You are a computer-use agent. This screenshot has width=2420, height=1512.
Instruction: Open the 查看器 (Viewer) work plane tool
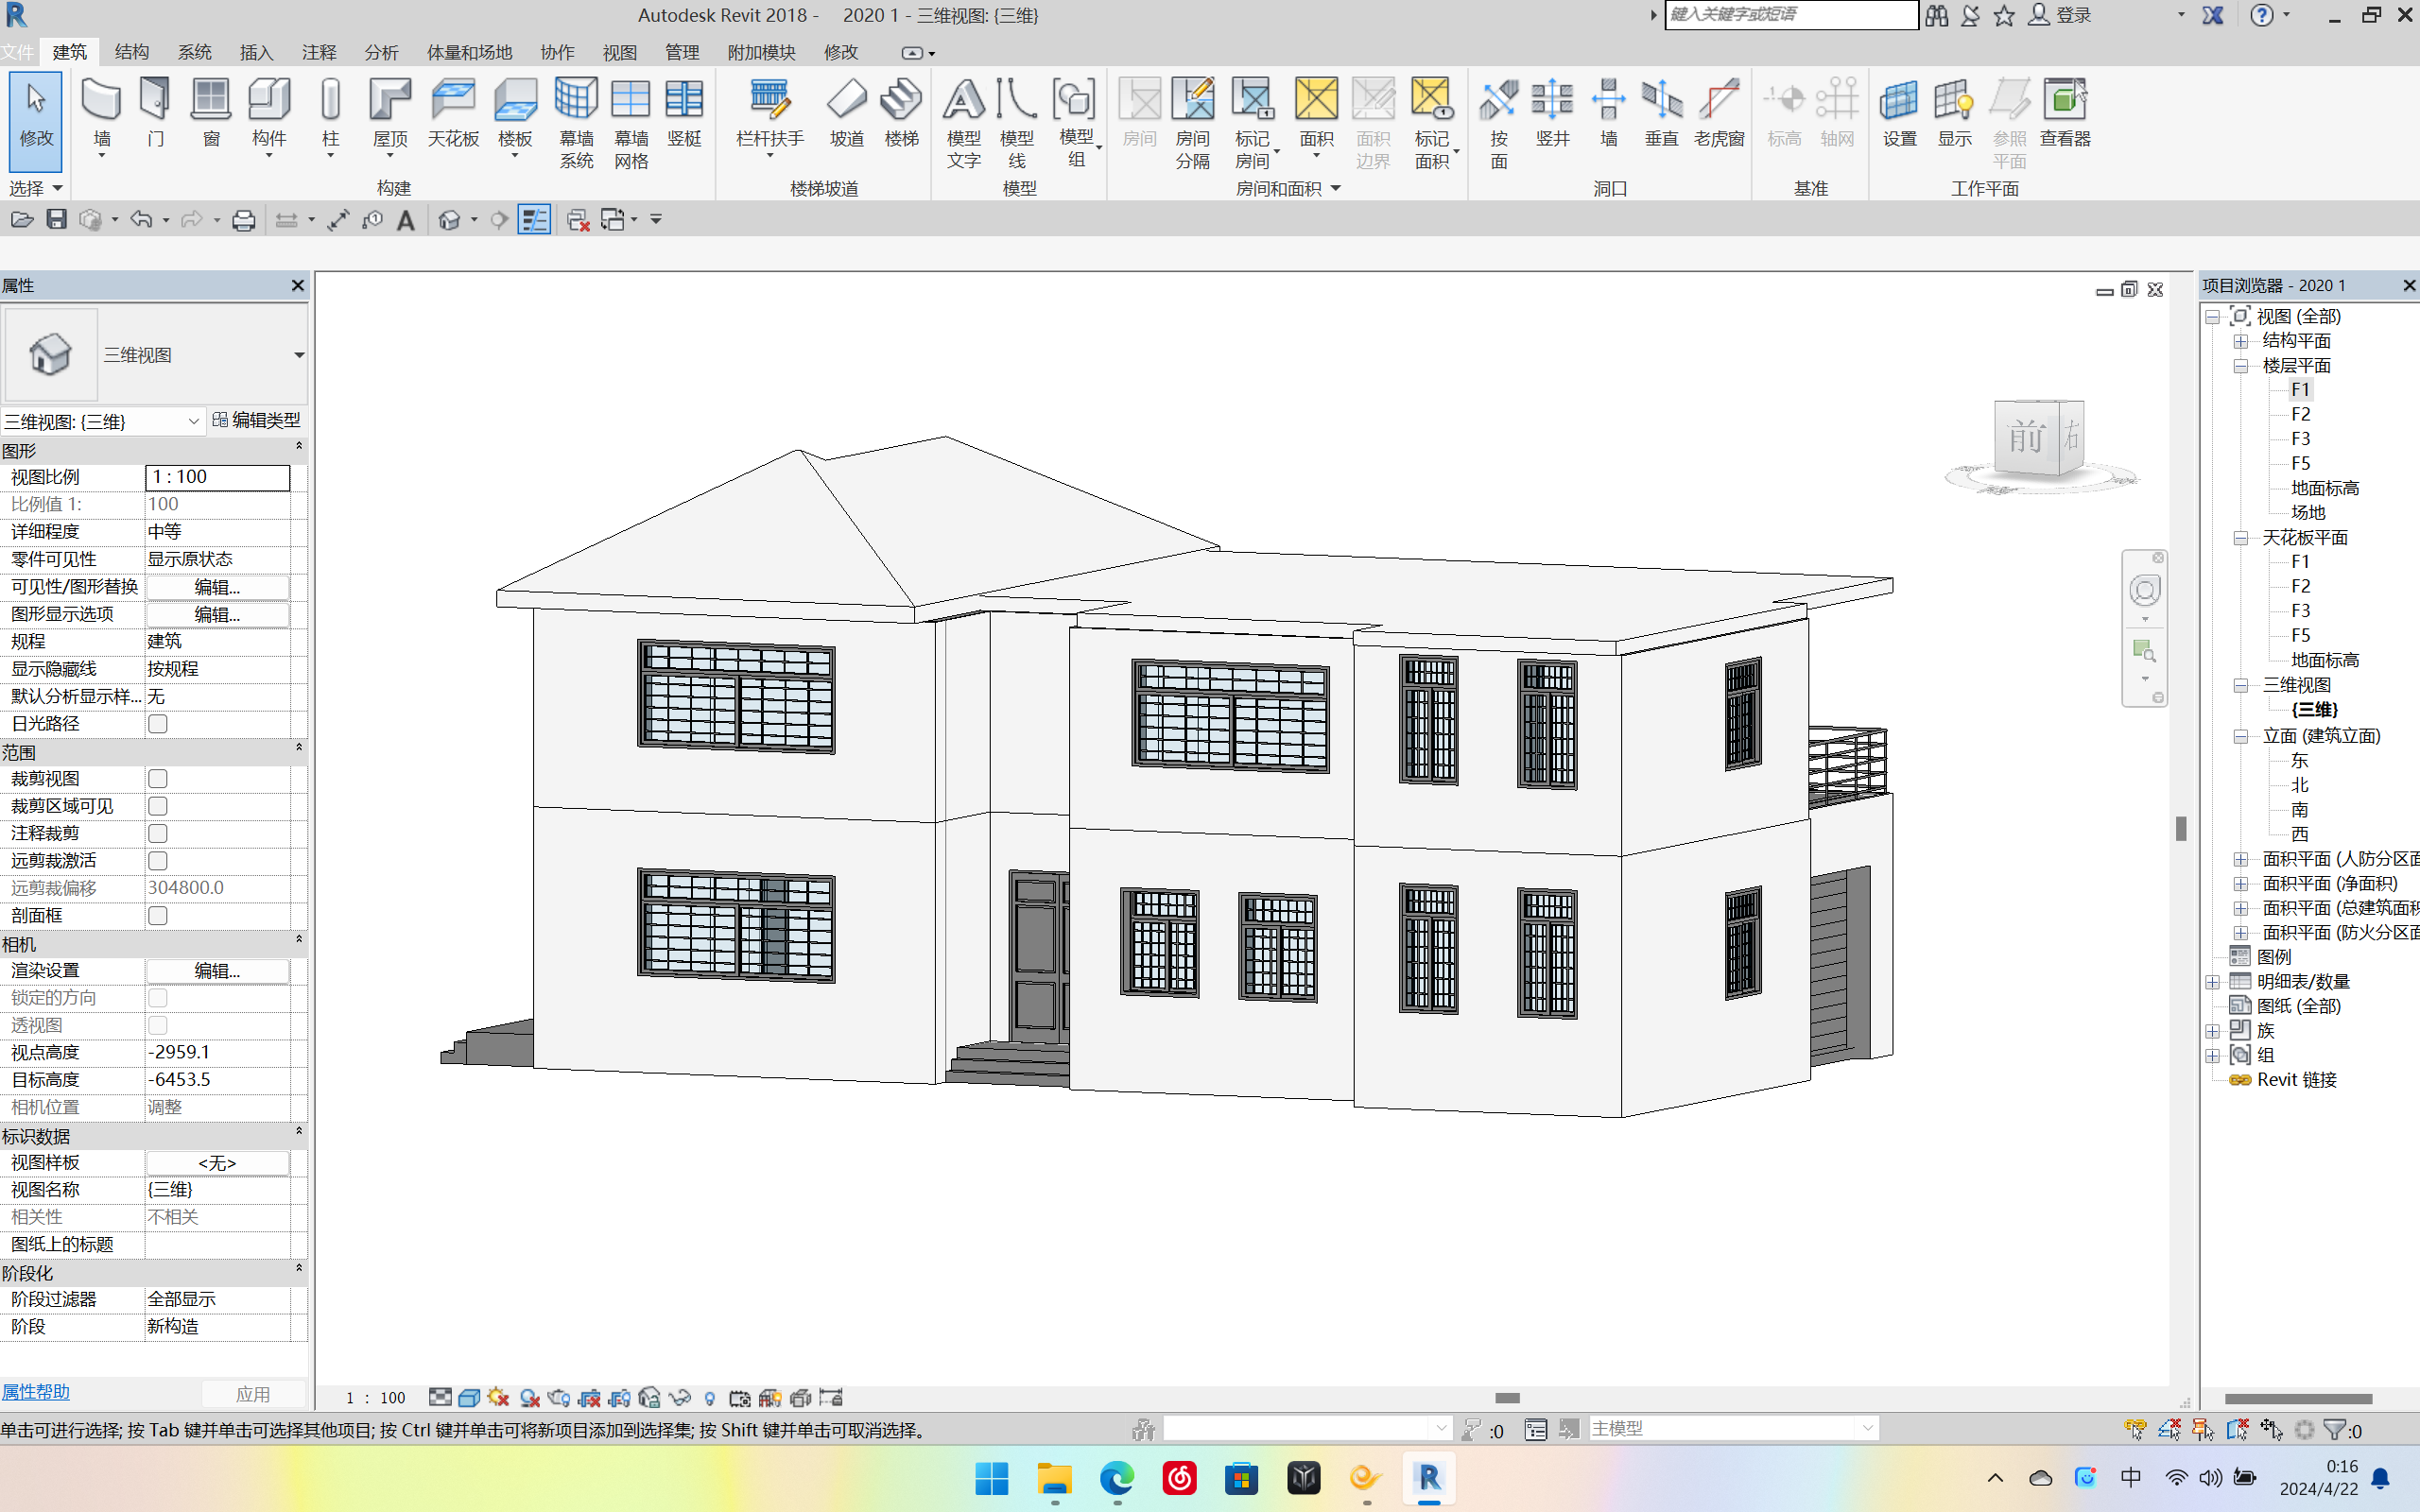click(2064, 100)
